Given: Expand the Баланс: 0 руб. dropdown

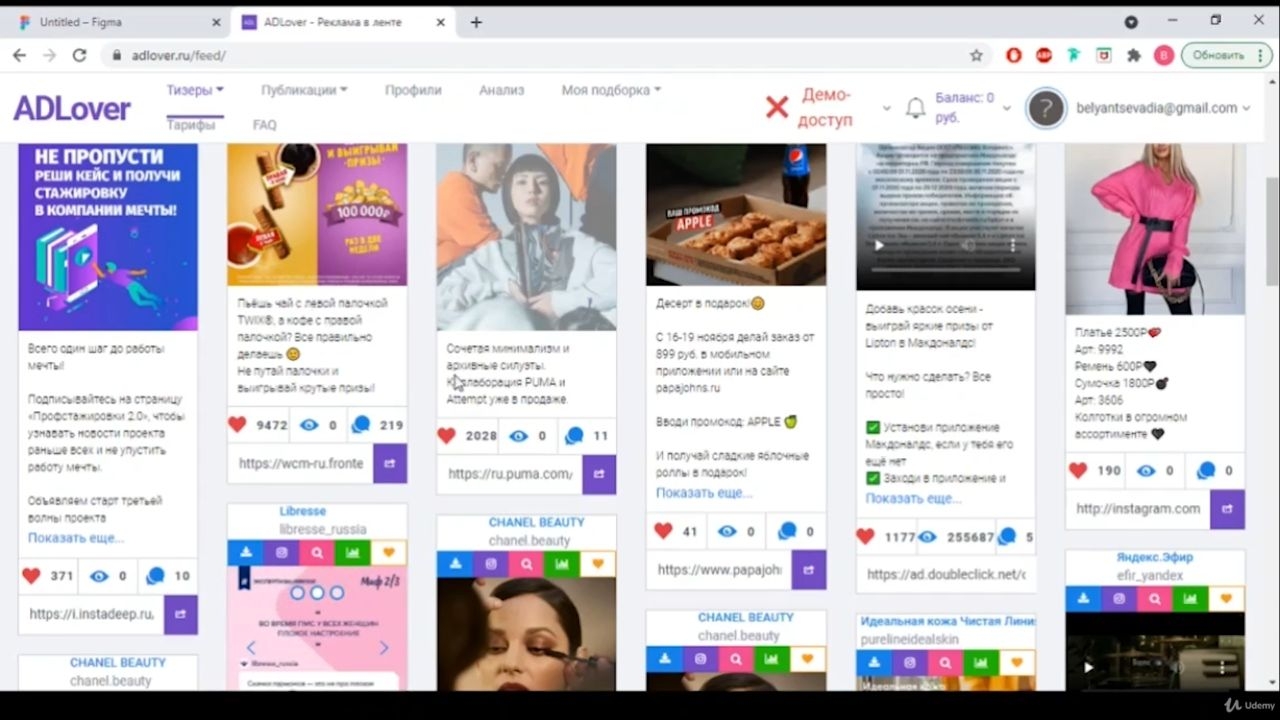Looking at the screenshot, I should pos(1006,108).
